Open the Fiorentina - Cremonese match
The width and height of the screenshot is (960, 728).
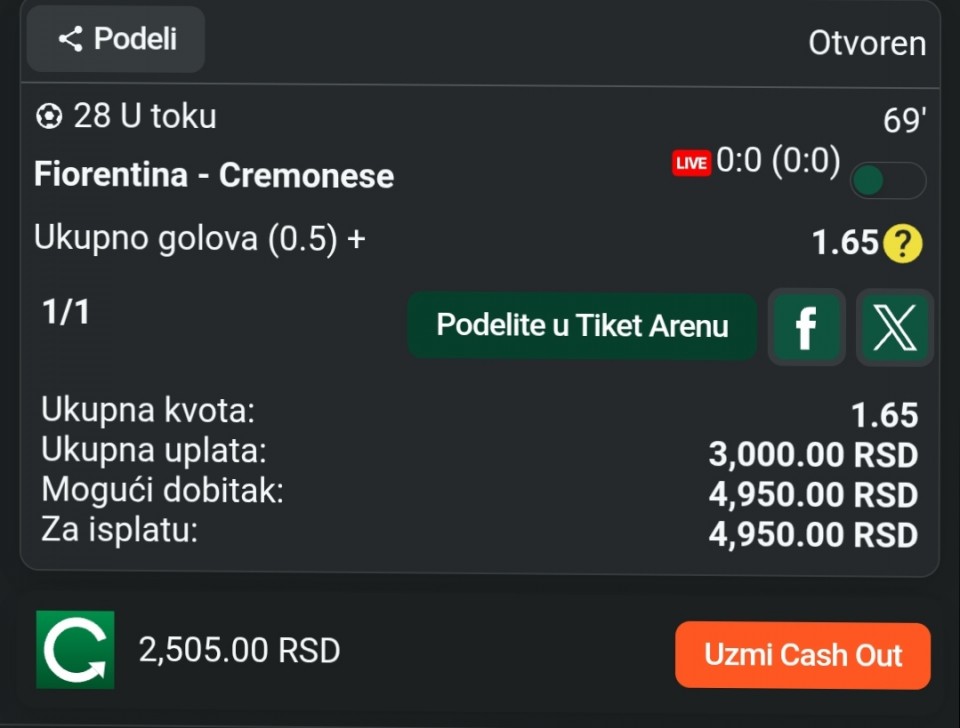click(x=214, y=175)
